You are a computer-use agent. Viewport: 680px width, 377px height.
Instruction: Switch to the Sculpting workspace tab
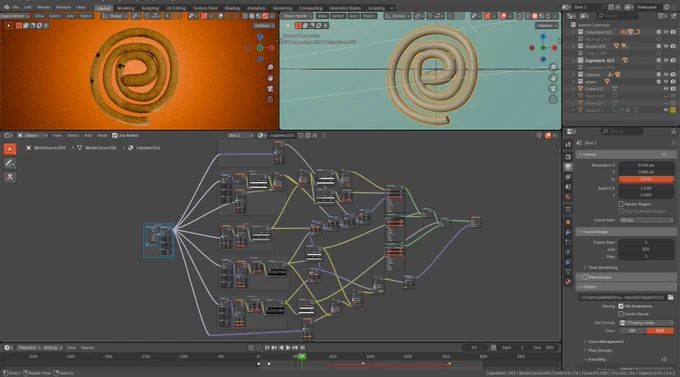coord(150,8)
